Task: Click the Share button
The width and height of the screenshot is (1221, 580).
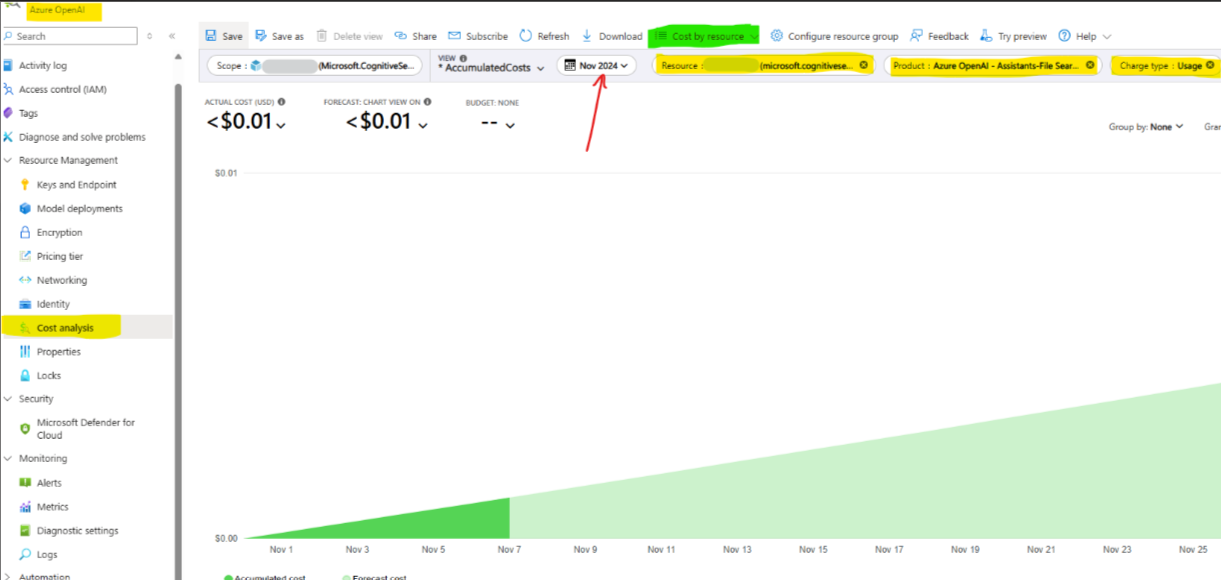Action: pos(415,36)
